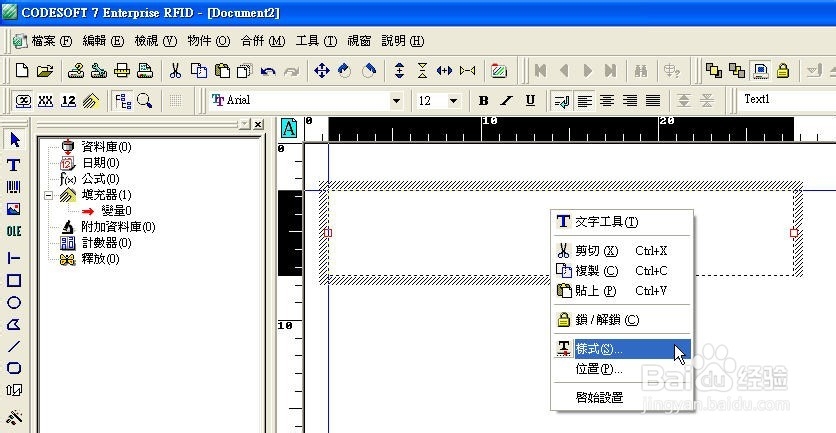This screenshot has height=433, width=836.
Task: Open the 合併(M) menu
Action: [263, 41]
